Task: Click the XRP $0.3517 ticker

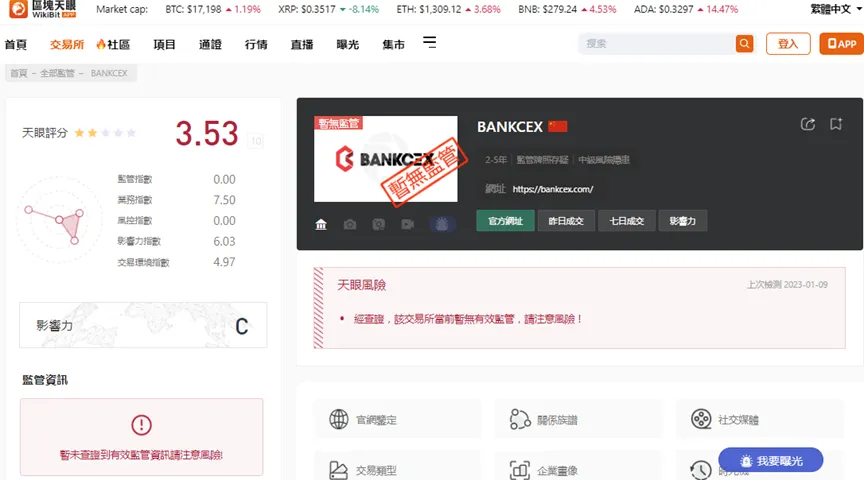Action: 328,9
